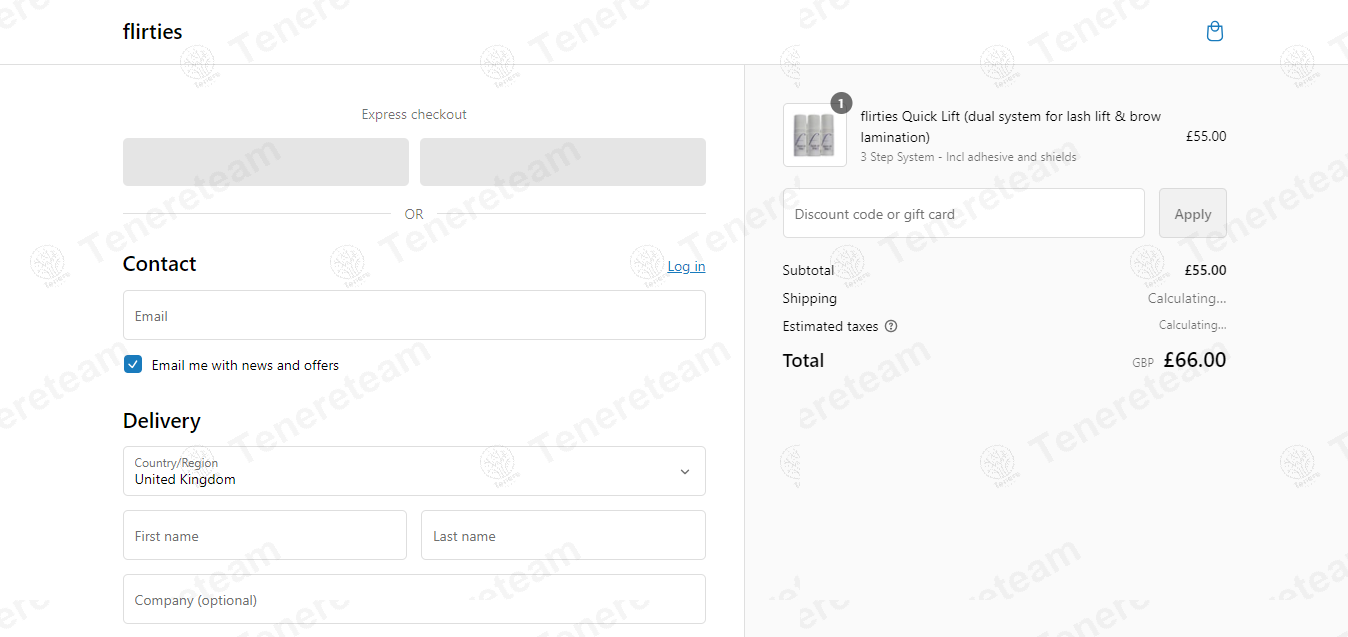The width and height of the screenshot is (1348, 637).
Task: Click the Estimated taxes help icon
Action: tap(891, 326)
